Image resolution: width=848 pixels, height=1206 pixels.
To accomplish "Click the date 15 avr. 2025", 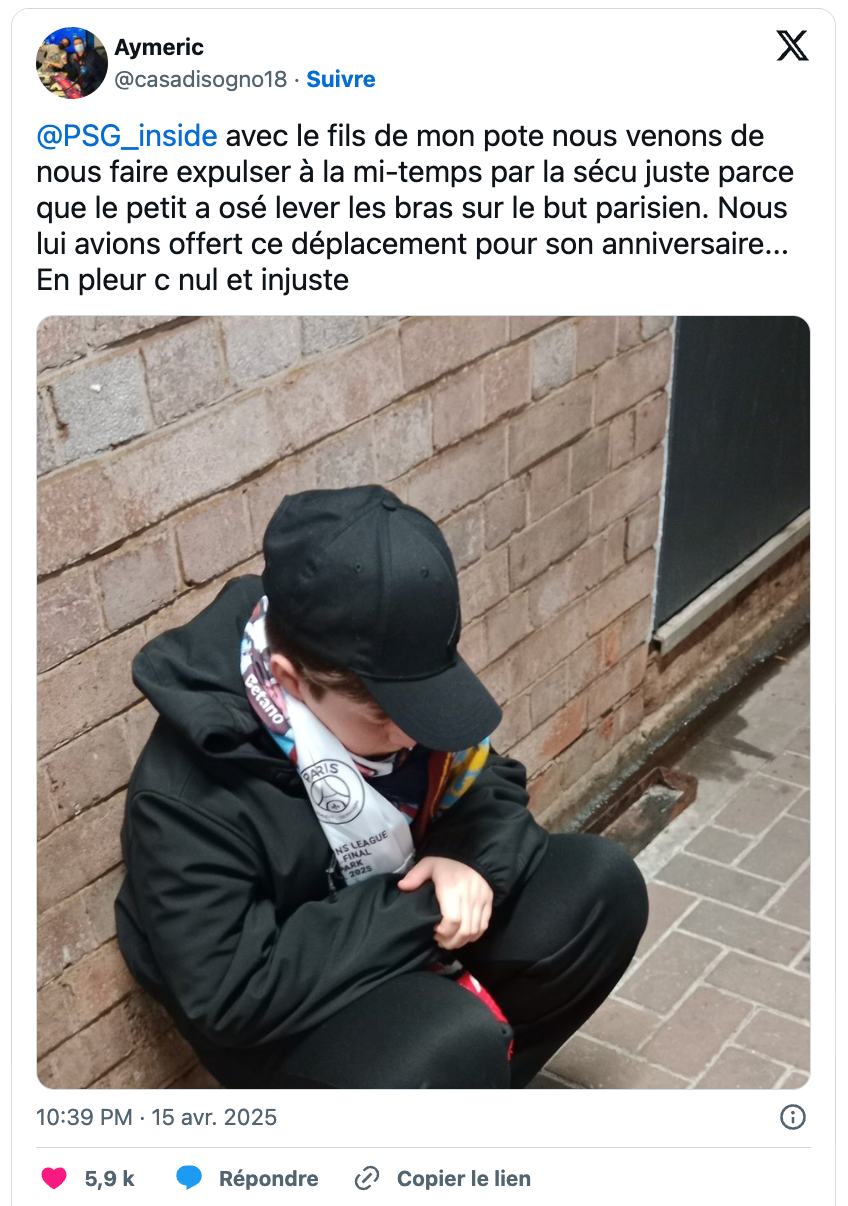I will pos(214,1117).
